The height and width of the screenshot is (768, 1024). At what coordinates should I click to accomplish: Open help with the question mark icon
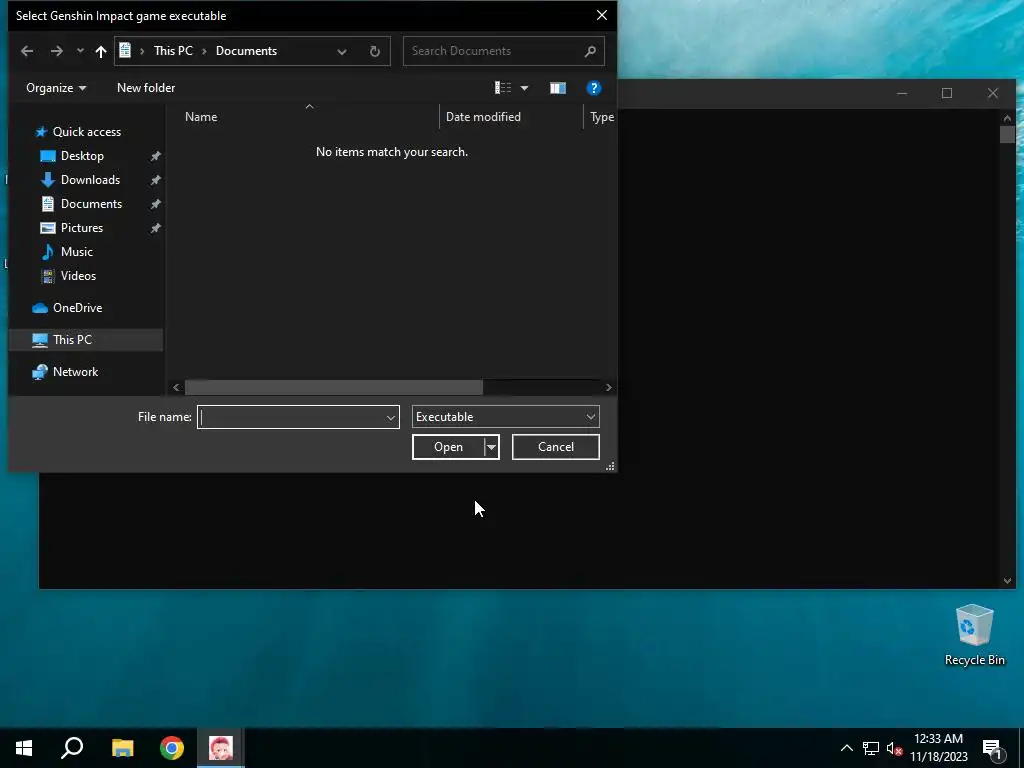593,88
